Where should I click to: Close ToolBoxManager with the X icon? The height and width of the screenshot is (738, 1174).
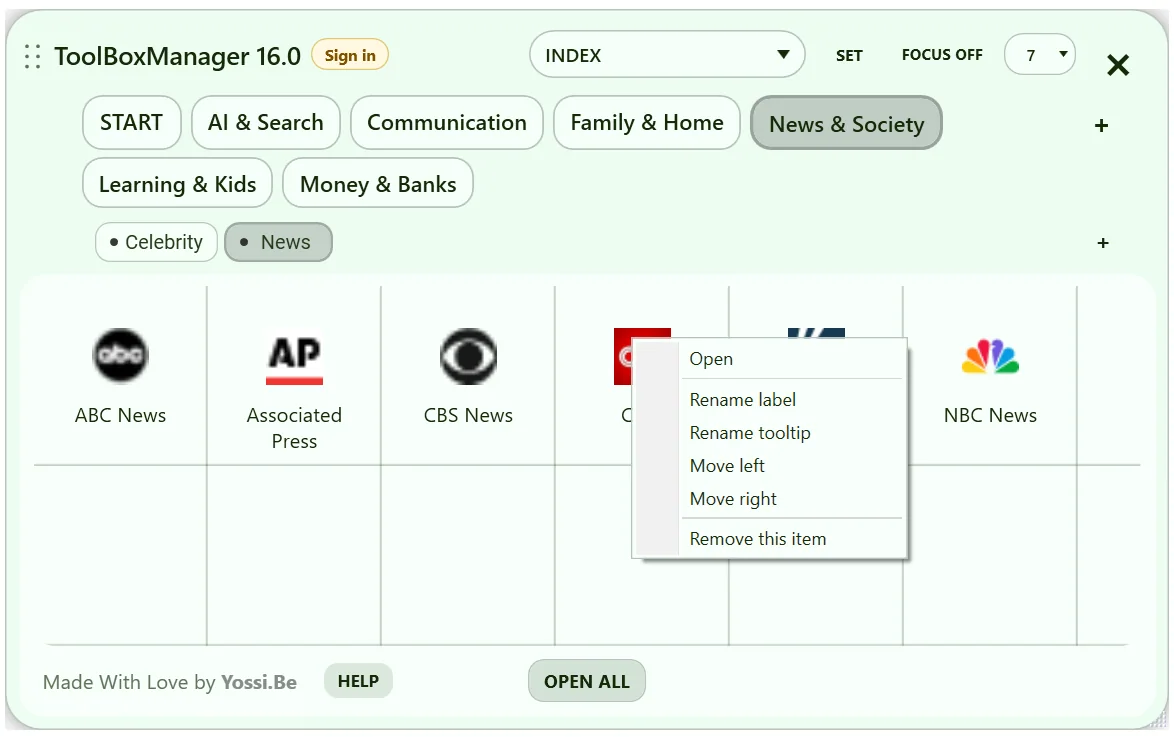click(x=1118, y=65)
